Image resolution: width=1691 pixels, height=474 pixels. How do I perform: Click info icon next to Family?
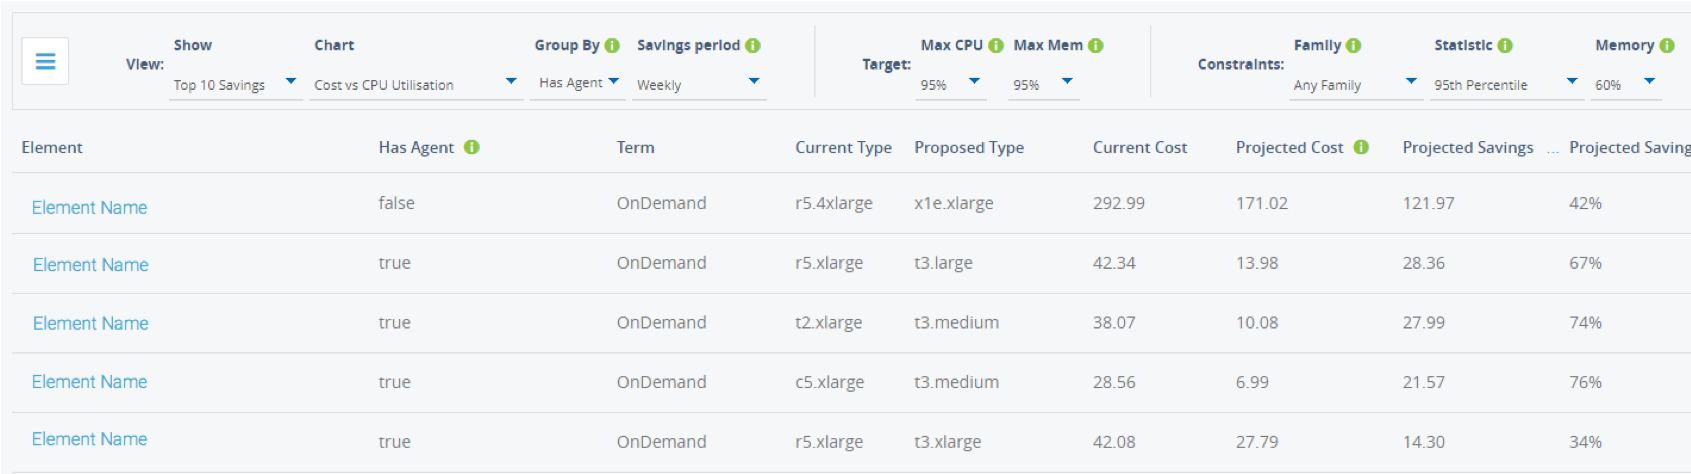(1354, 45)
